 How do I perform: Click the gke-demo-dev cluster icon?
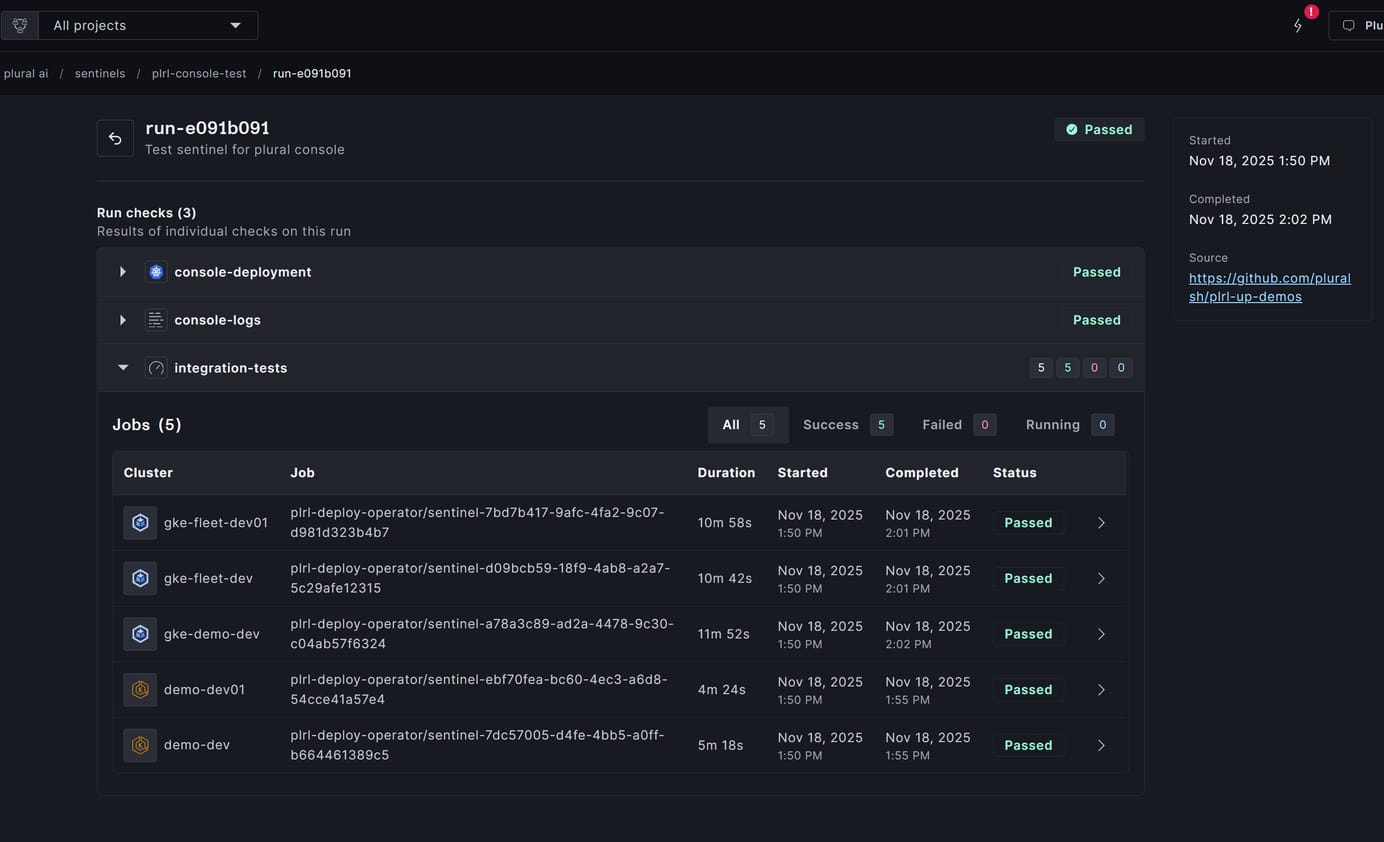pos(140,634)
